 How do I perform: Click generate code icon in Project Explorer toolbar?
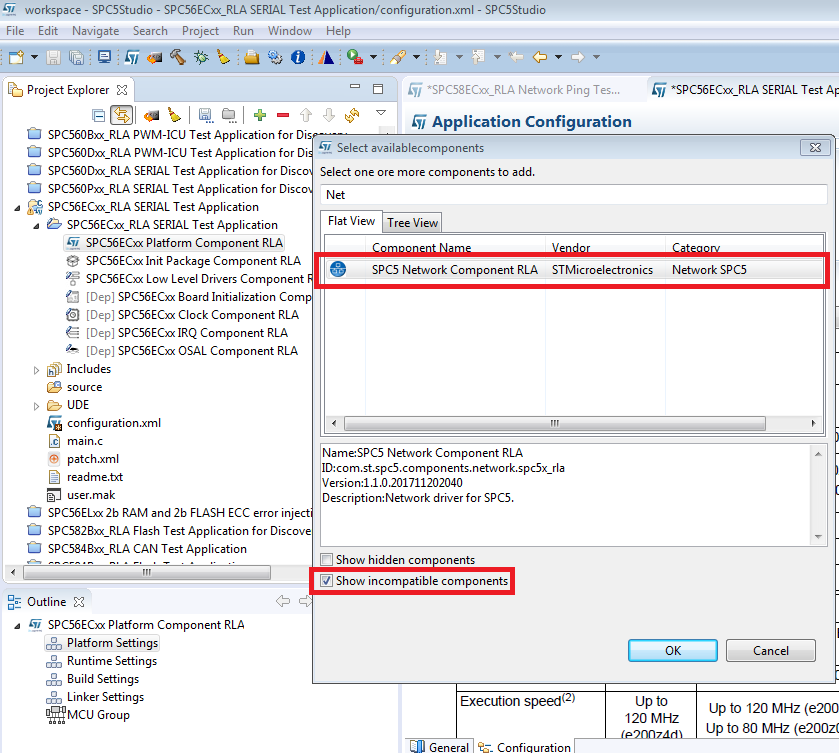point(152,115)
